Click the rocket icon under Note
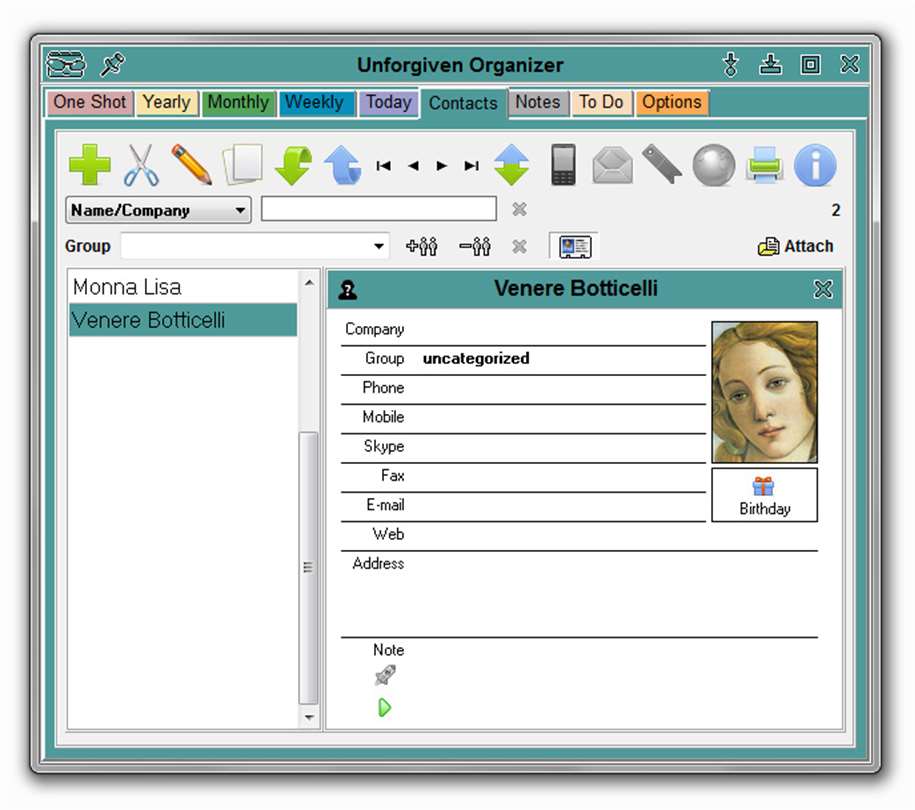Screen dimensions: 915x810 (x=385, y=675)
